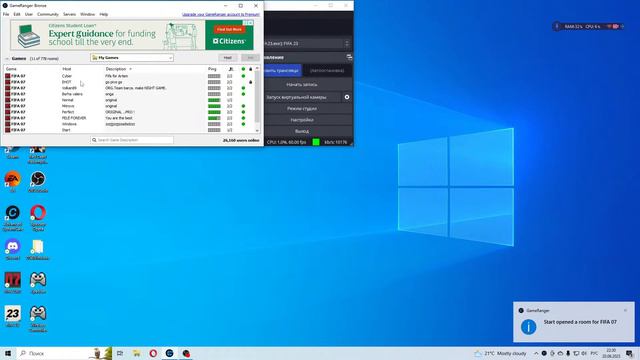Open the User menu in GameRanger
The height and width of the screenshot is (360, 640).
pos(29,14)
